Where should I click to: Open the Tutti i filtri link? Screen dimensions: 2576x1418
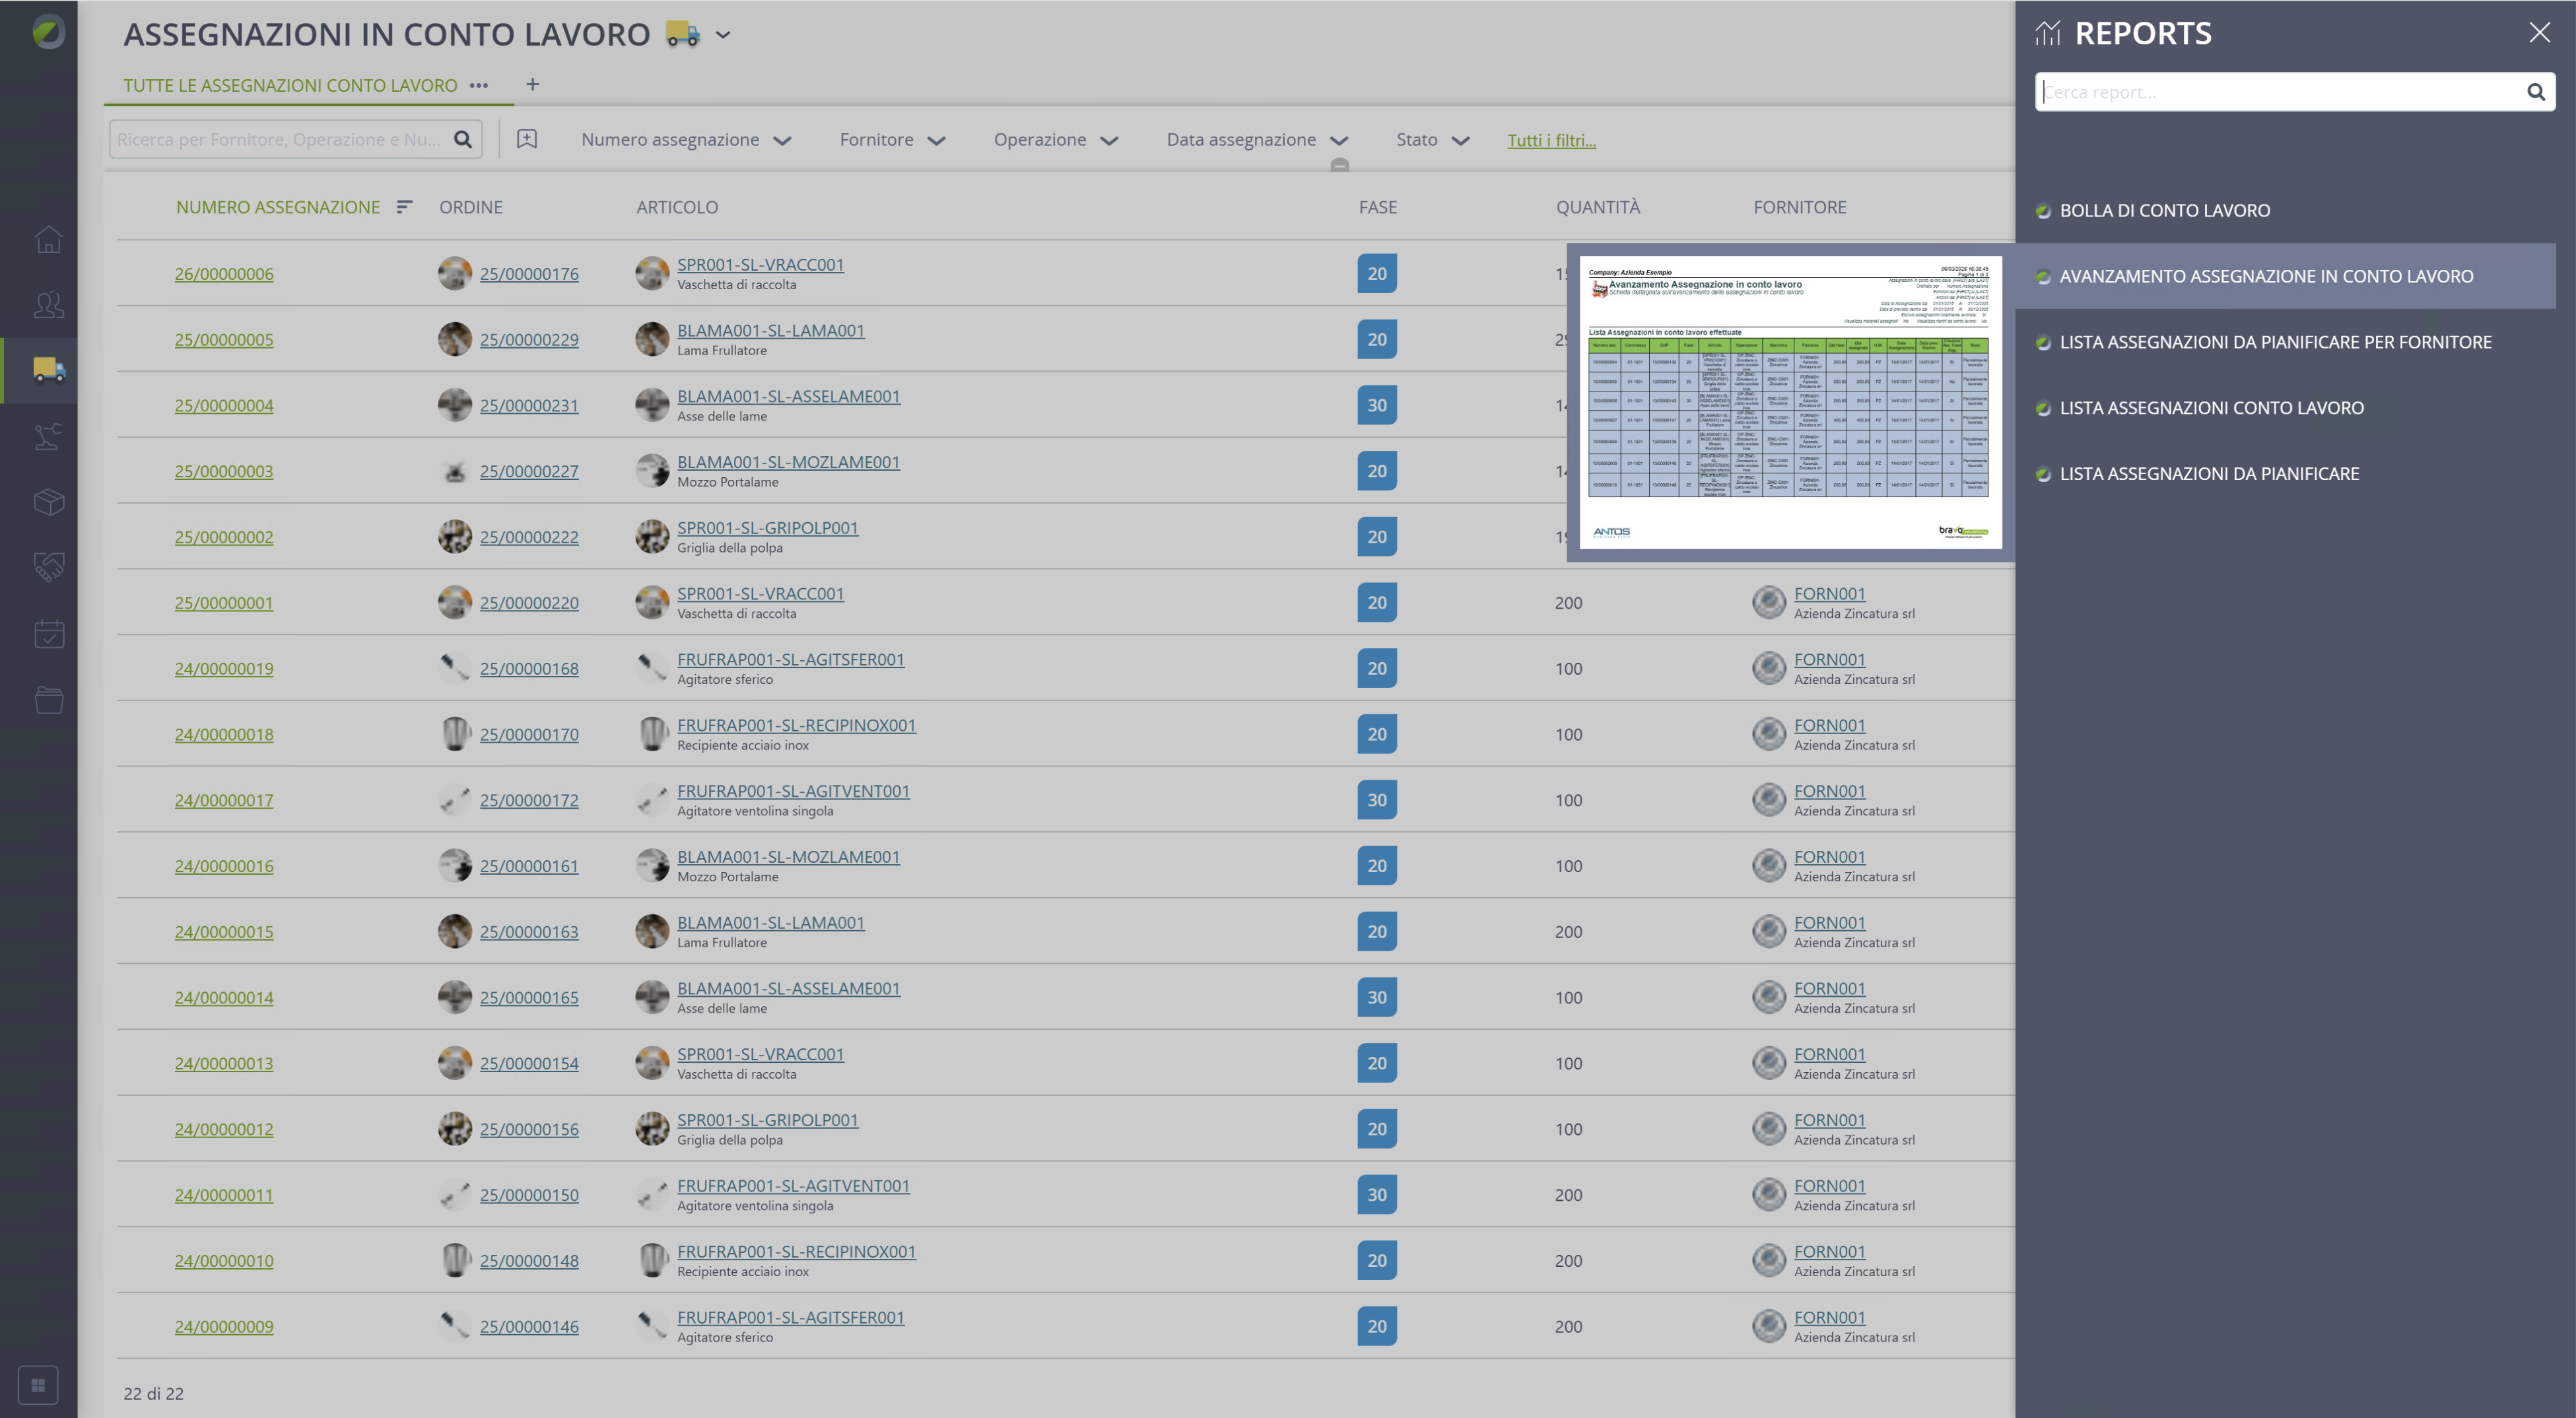click(1551, 140)
